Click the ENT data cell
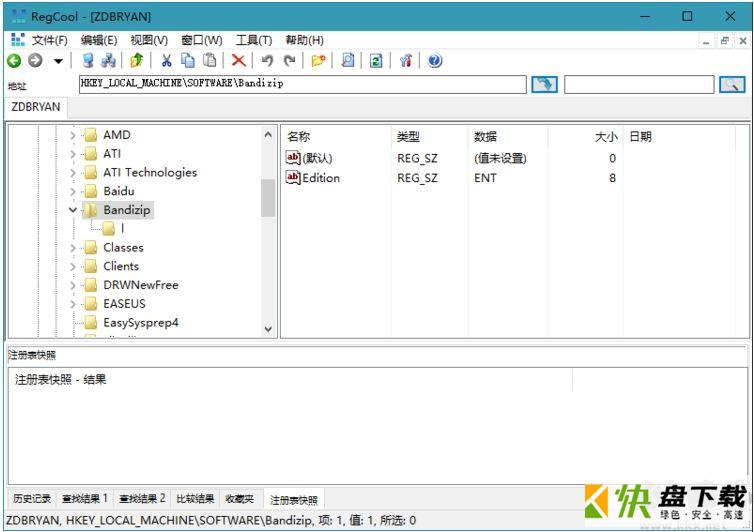Viewport: 754px width, 532px height. click(485, 178)
